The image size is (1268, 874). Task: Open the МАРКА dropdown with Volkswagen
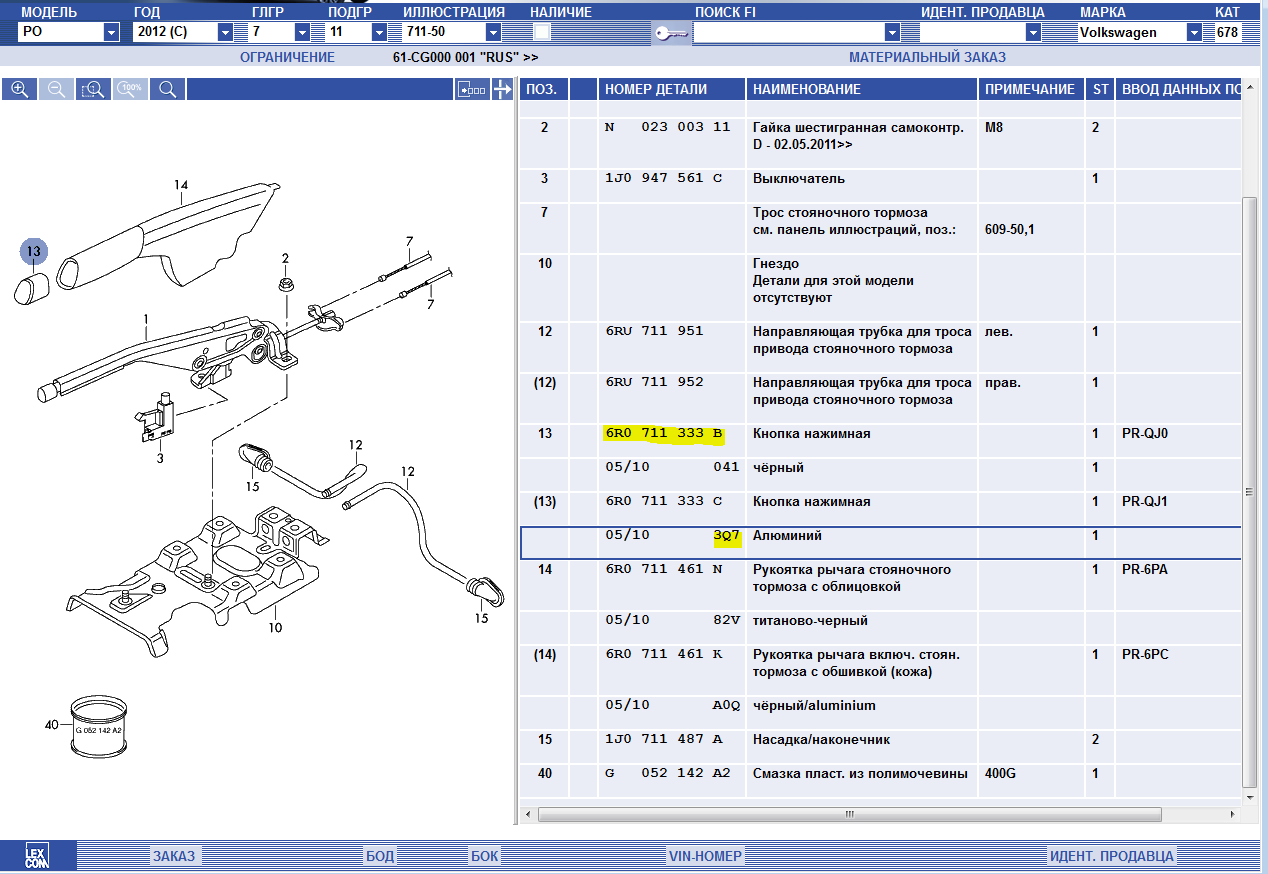(1194, 32)
